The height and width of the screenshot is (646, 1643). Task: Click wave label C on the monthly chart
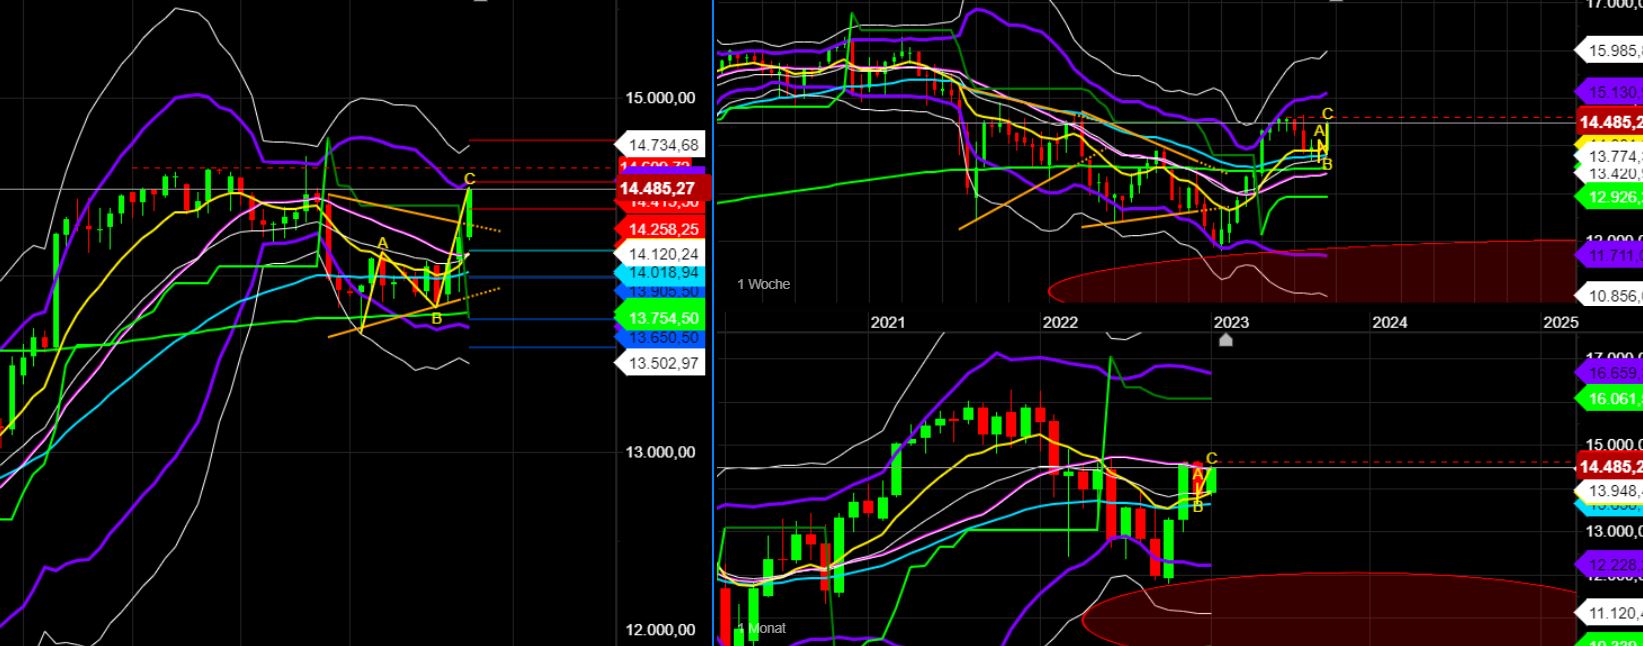pos(1212,458)
